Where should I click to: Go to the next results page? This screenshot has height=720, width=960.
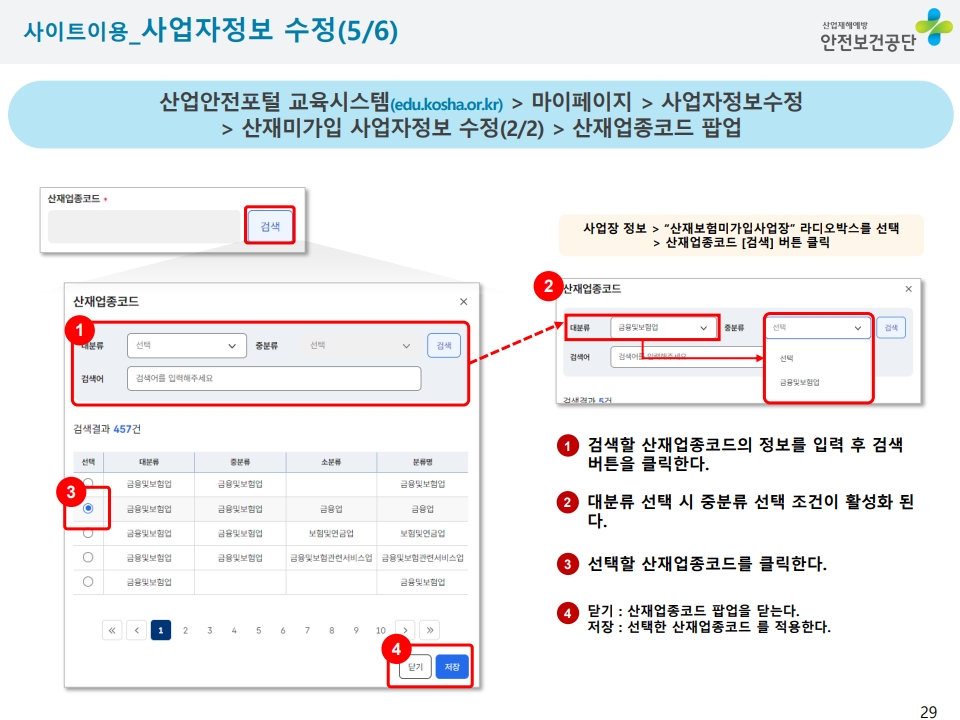tap(406, 630)
